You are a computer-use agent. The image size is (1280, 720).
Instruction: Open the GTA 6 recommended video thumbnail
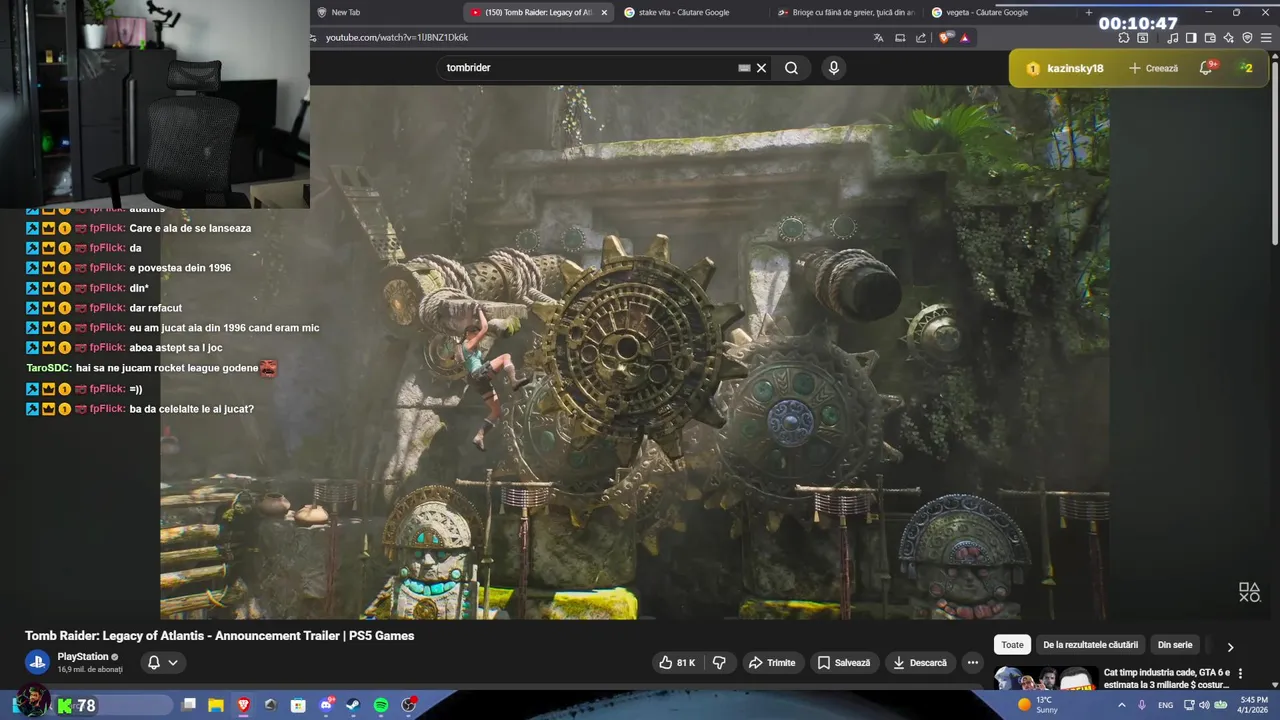(x=1046, y=679)
